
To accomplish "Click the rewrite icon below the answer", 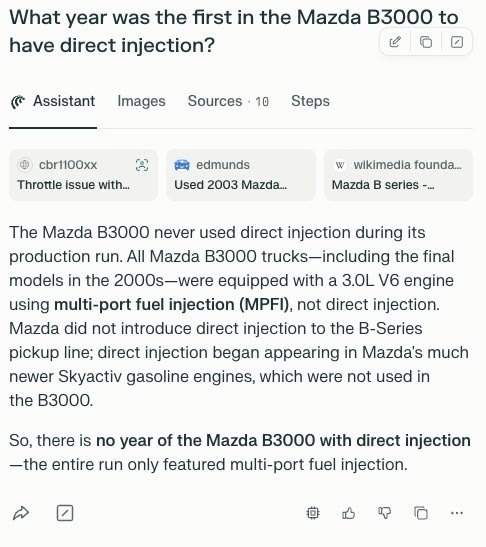I will click(x=65, y=513).
